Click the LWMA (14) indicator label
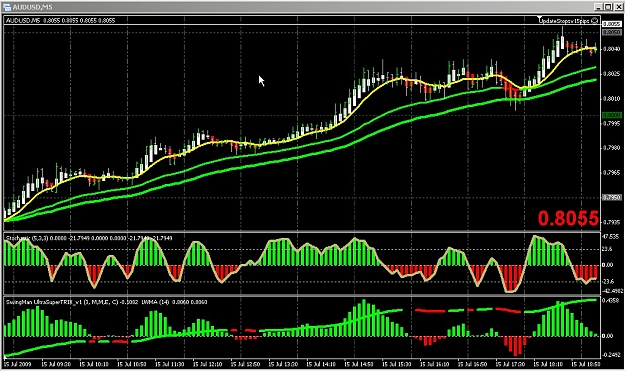625x371 pixels. click(174, 302)
